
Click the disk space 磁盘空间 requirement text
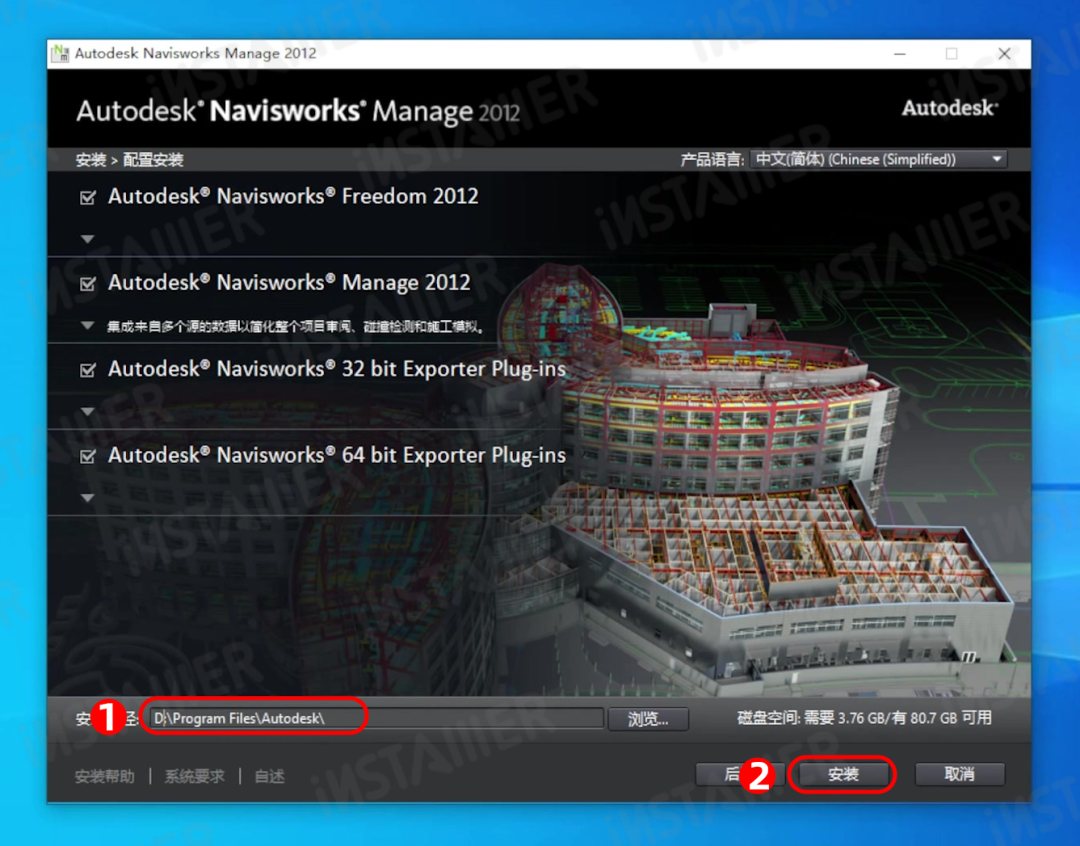[x=864, y=718]
